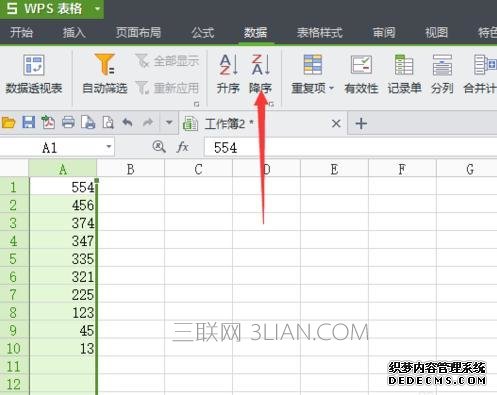Screen dimensions: 497x395
Task: Expand the 重复项 dropdown arrow
Action: 331,88
